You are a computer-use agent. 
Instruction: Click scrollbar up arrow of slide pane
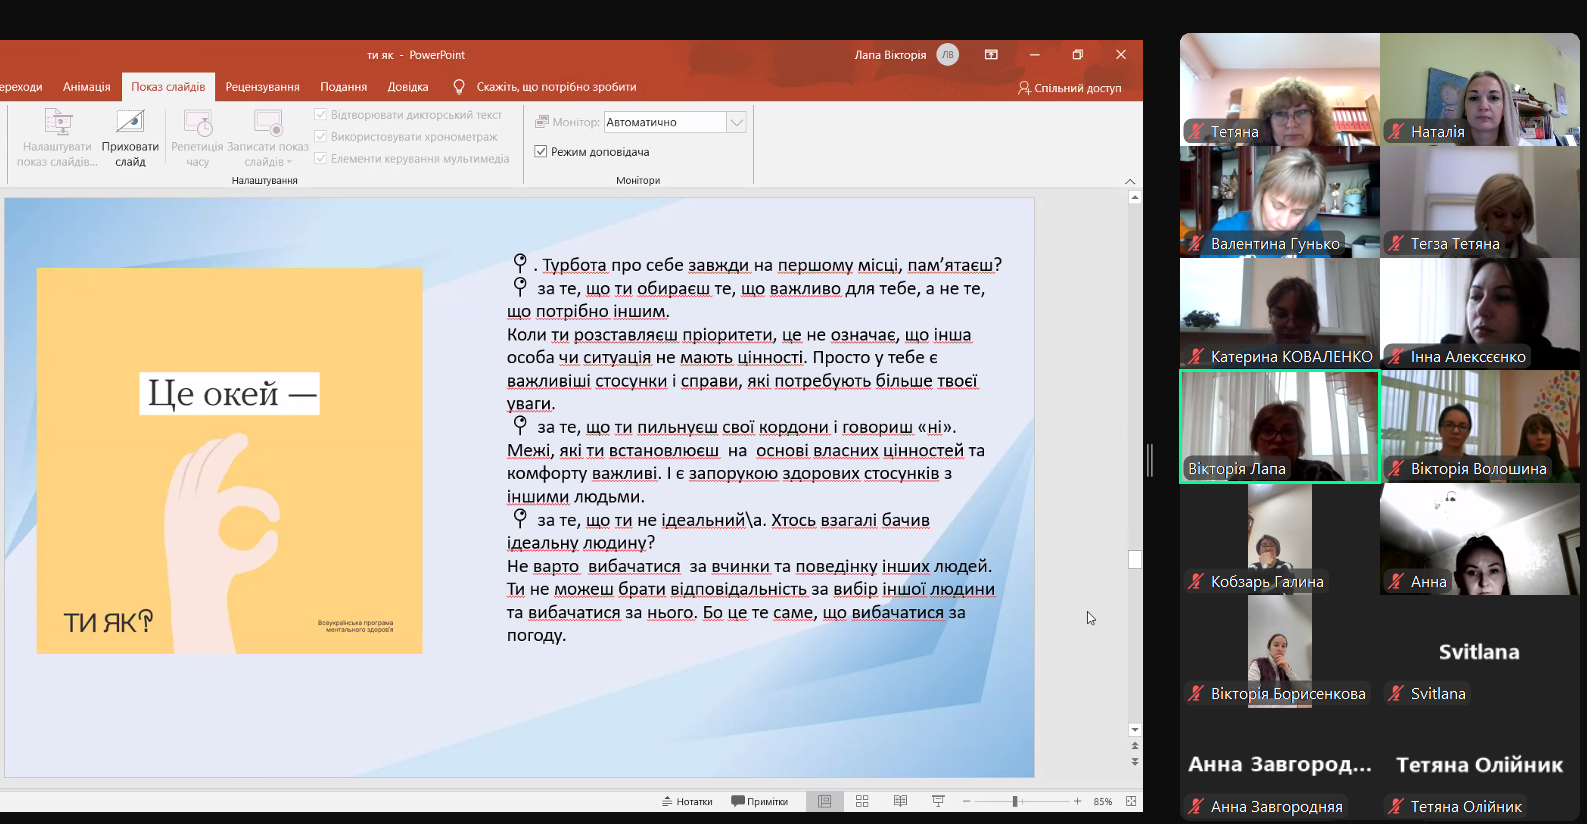pyautogui.click(x=1134, y=198)
